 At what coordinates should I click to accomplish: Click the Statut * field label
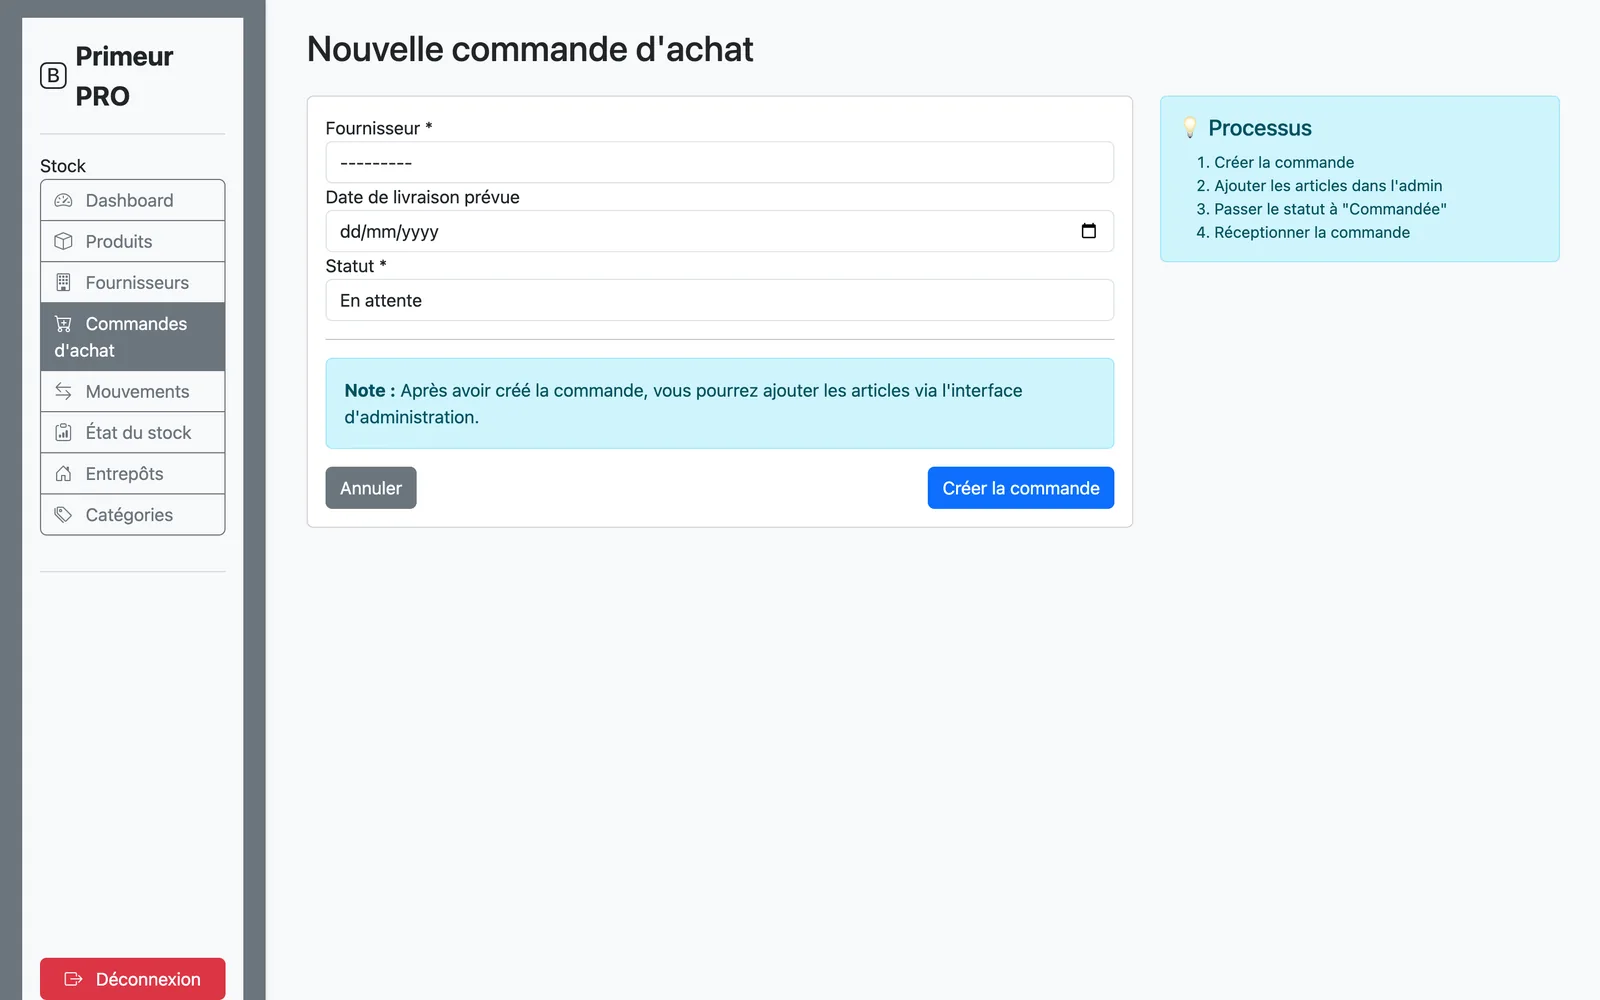point(356,266)
